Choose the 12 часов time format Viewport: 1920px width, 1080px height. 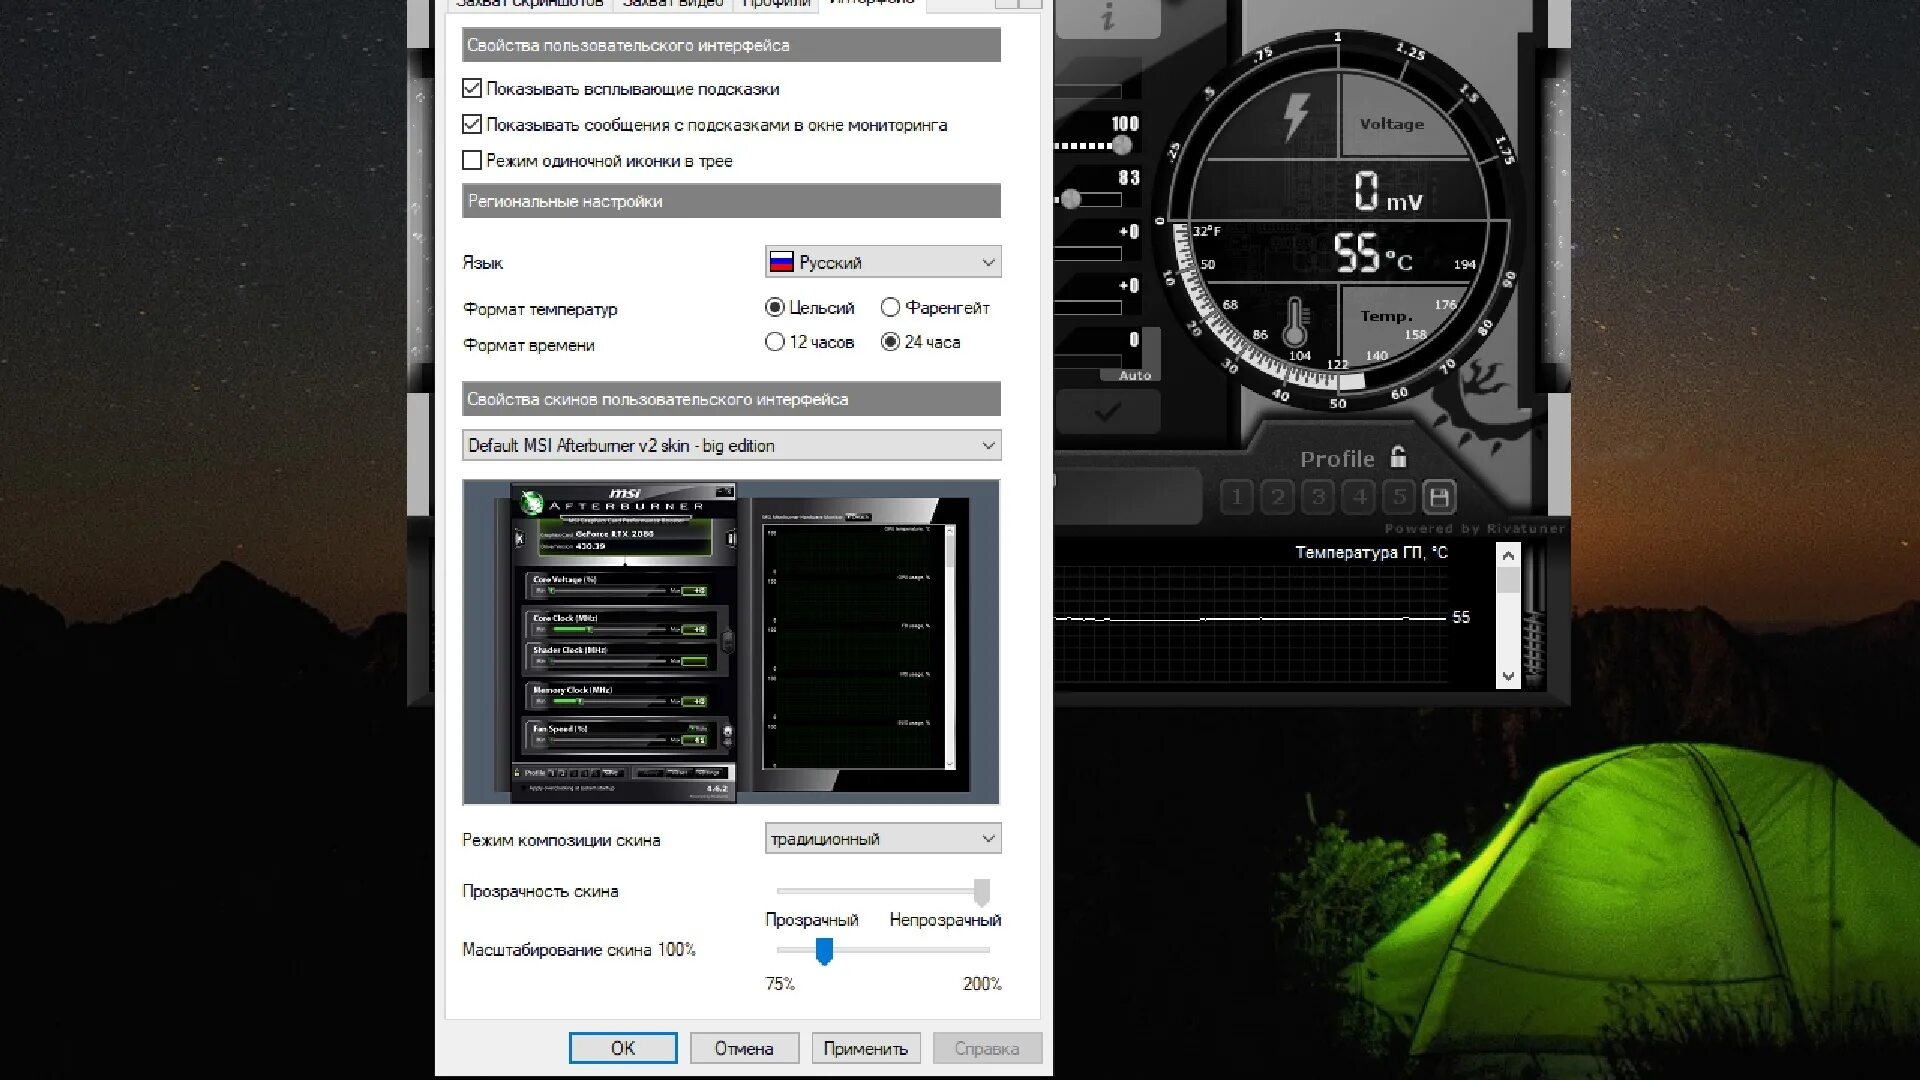point(774,342)
